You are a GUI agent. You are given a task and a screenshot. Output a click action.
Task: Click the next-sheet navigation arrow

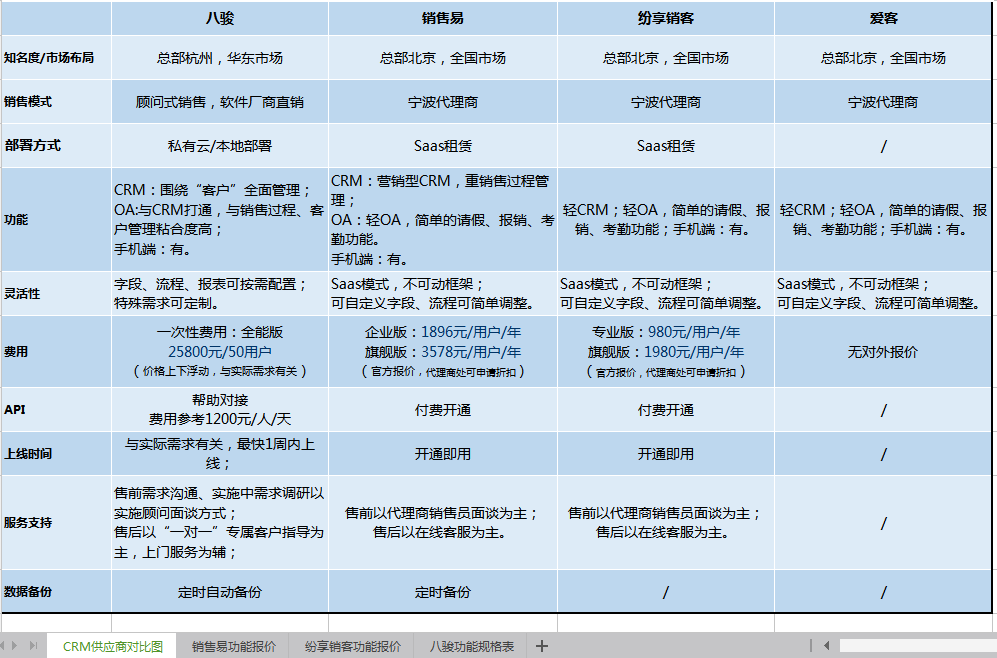(15, 646)
